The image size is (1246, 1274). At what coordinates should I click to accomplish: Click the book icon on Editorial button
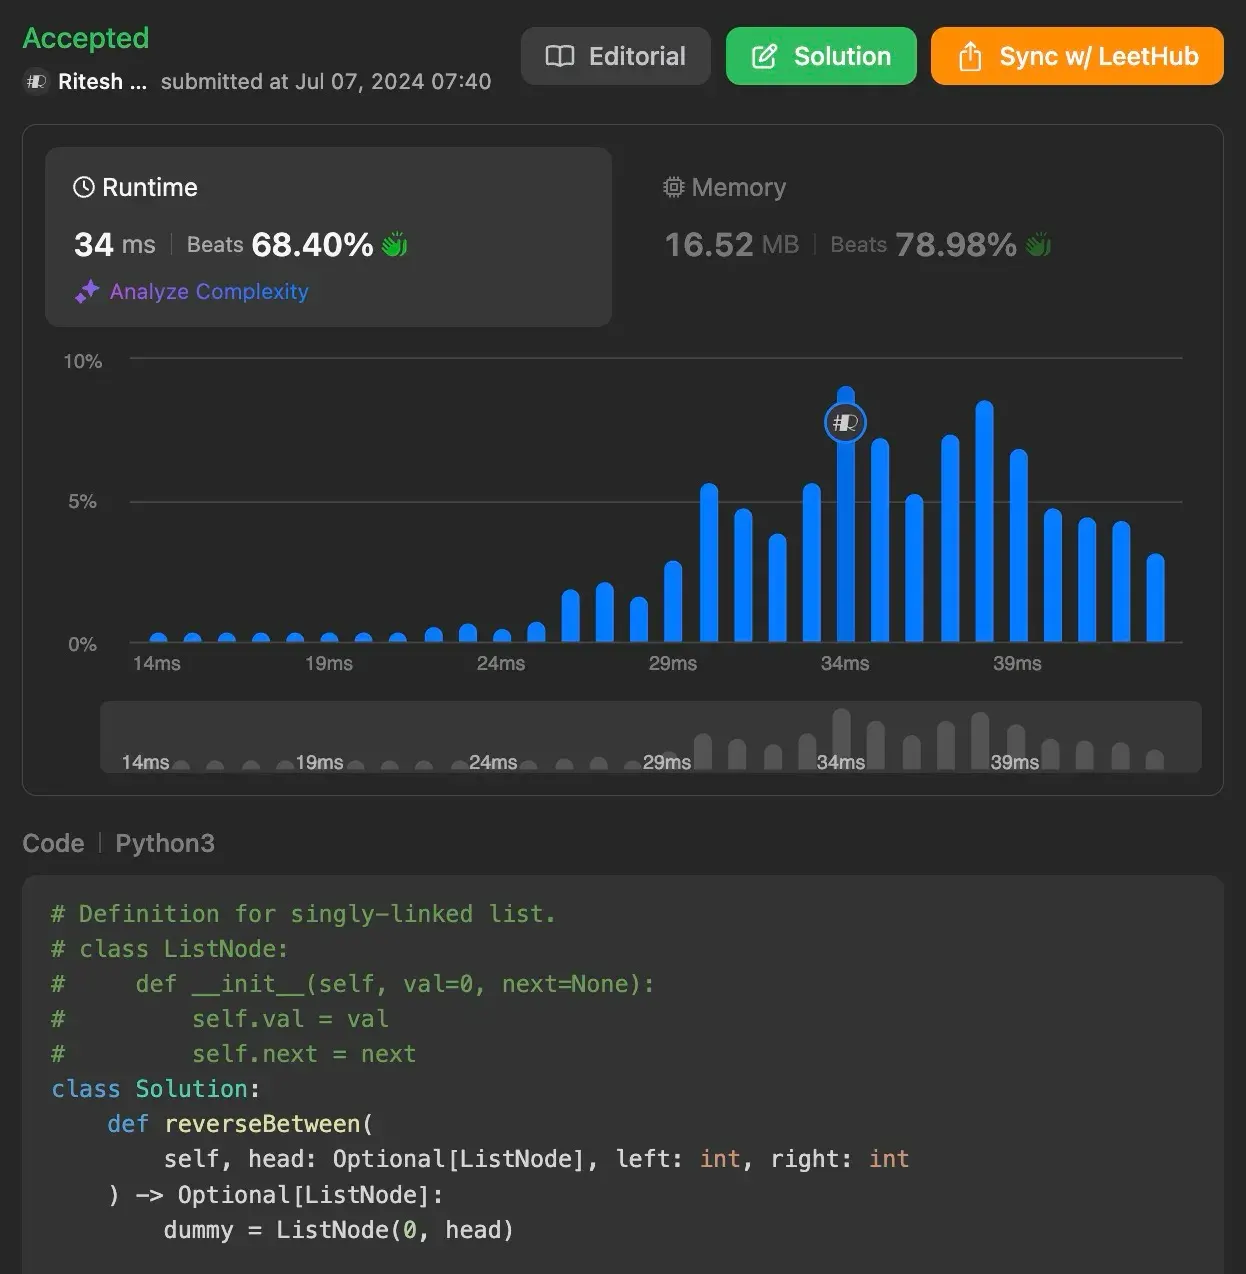pyautogui.click(x=558, y=56)
